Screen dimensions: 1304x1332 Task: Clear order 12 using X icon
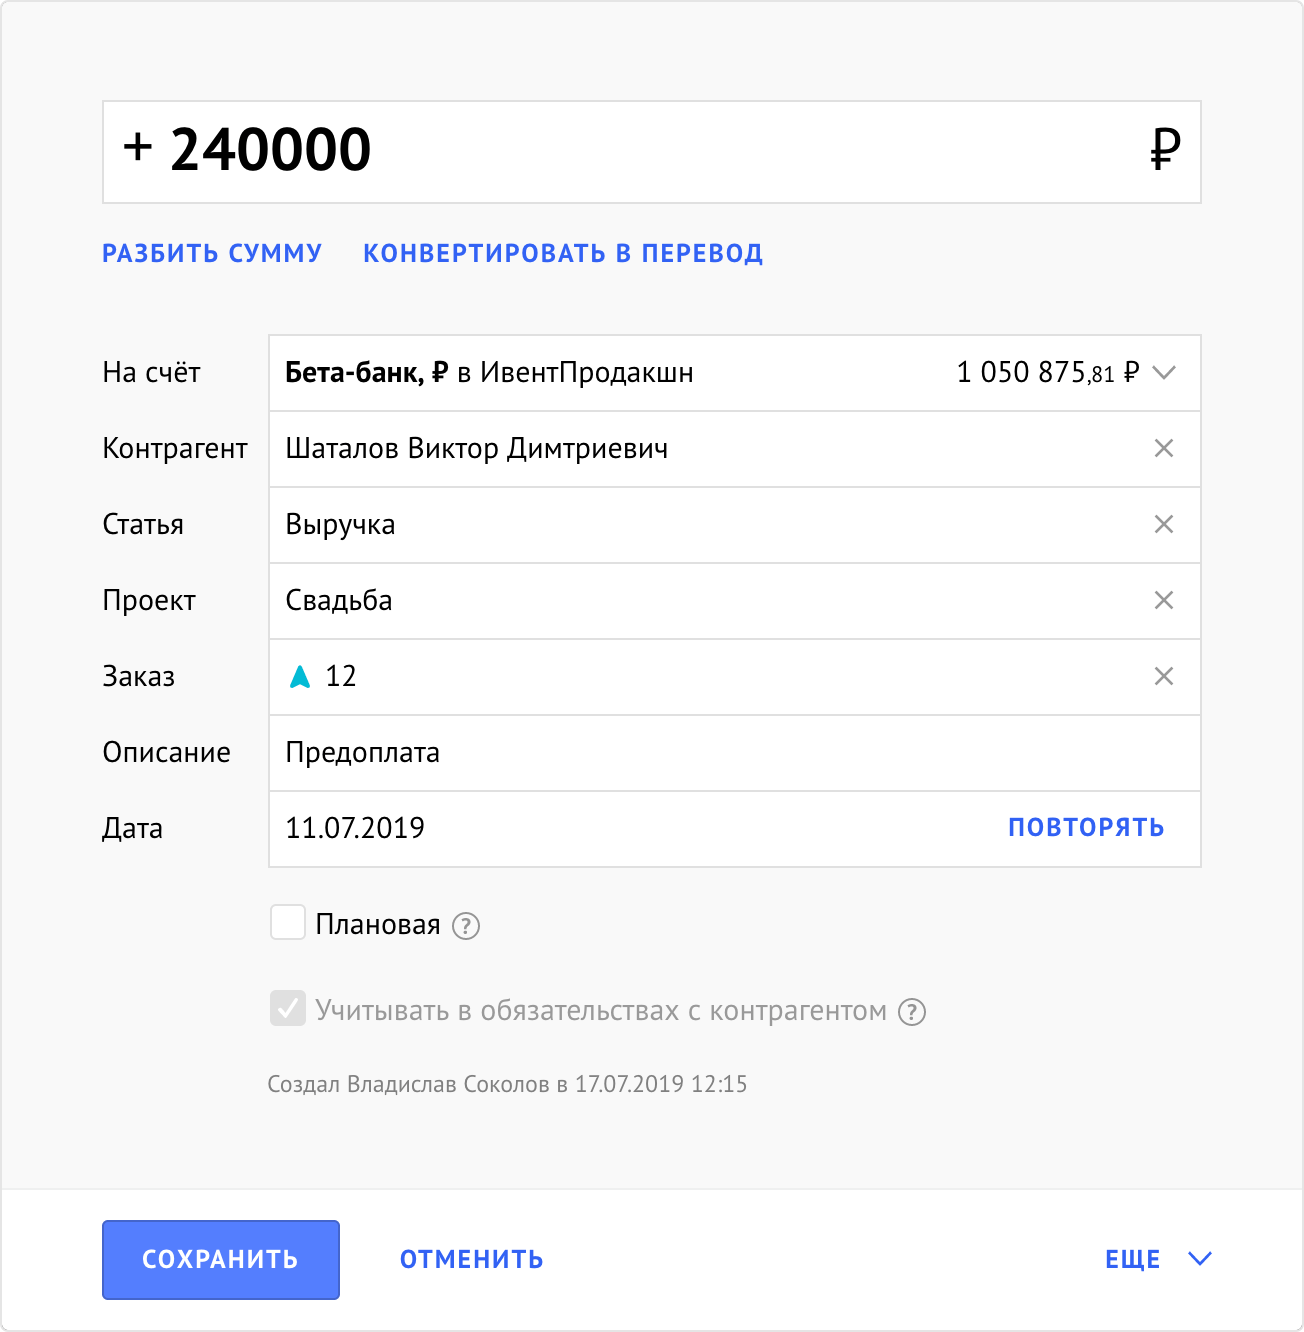1163,677
